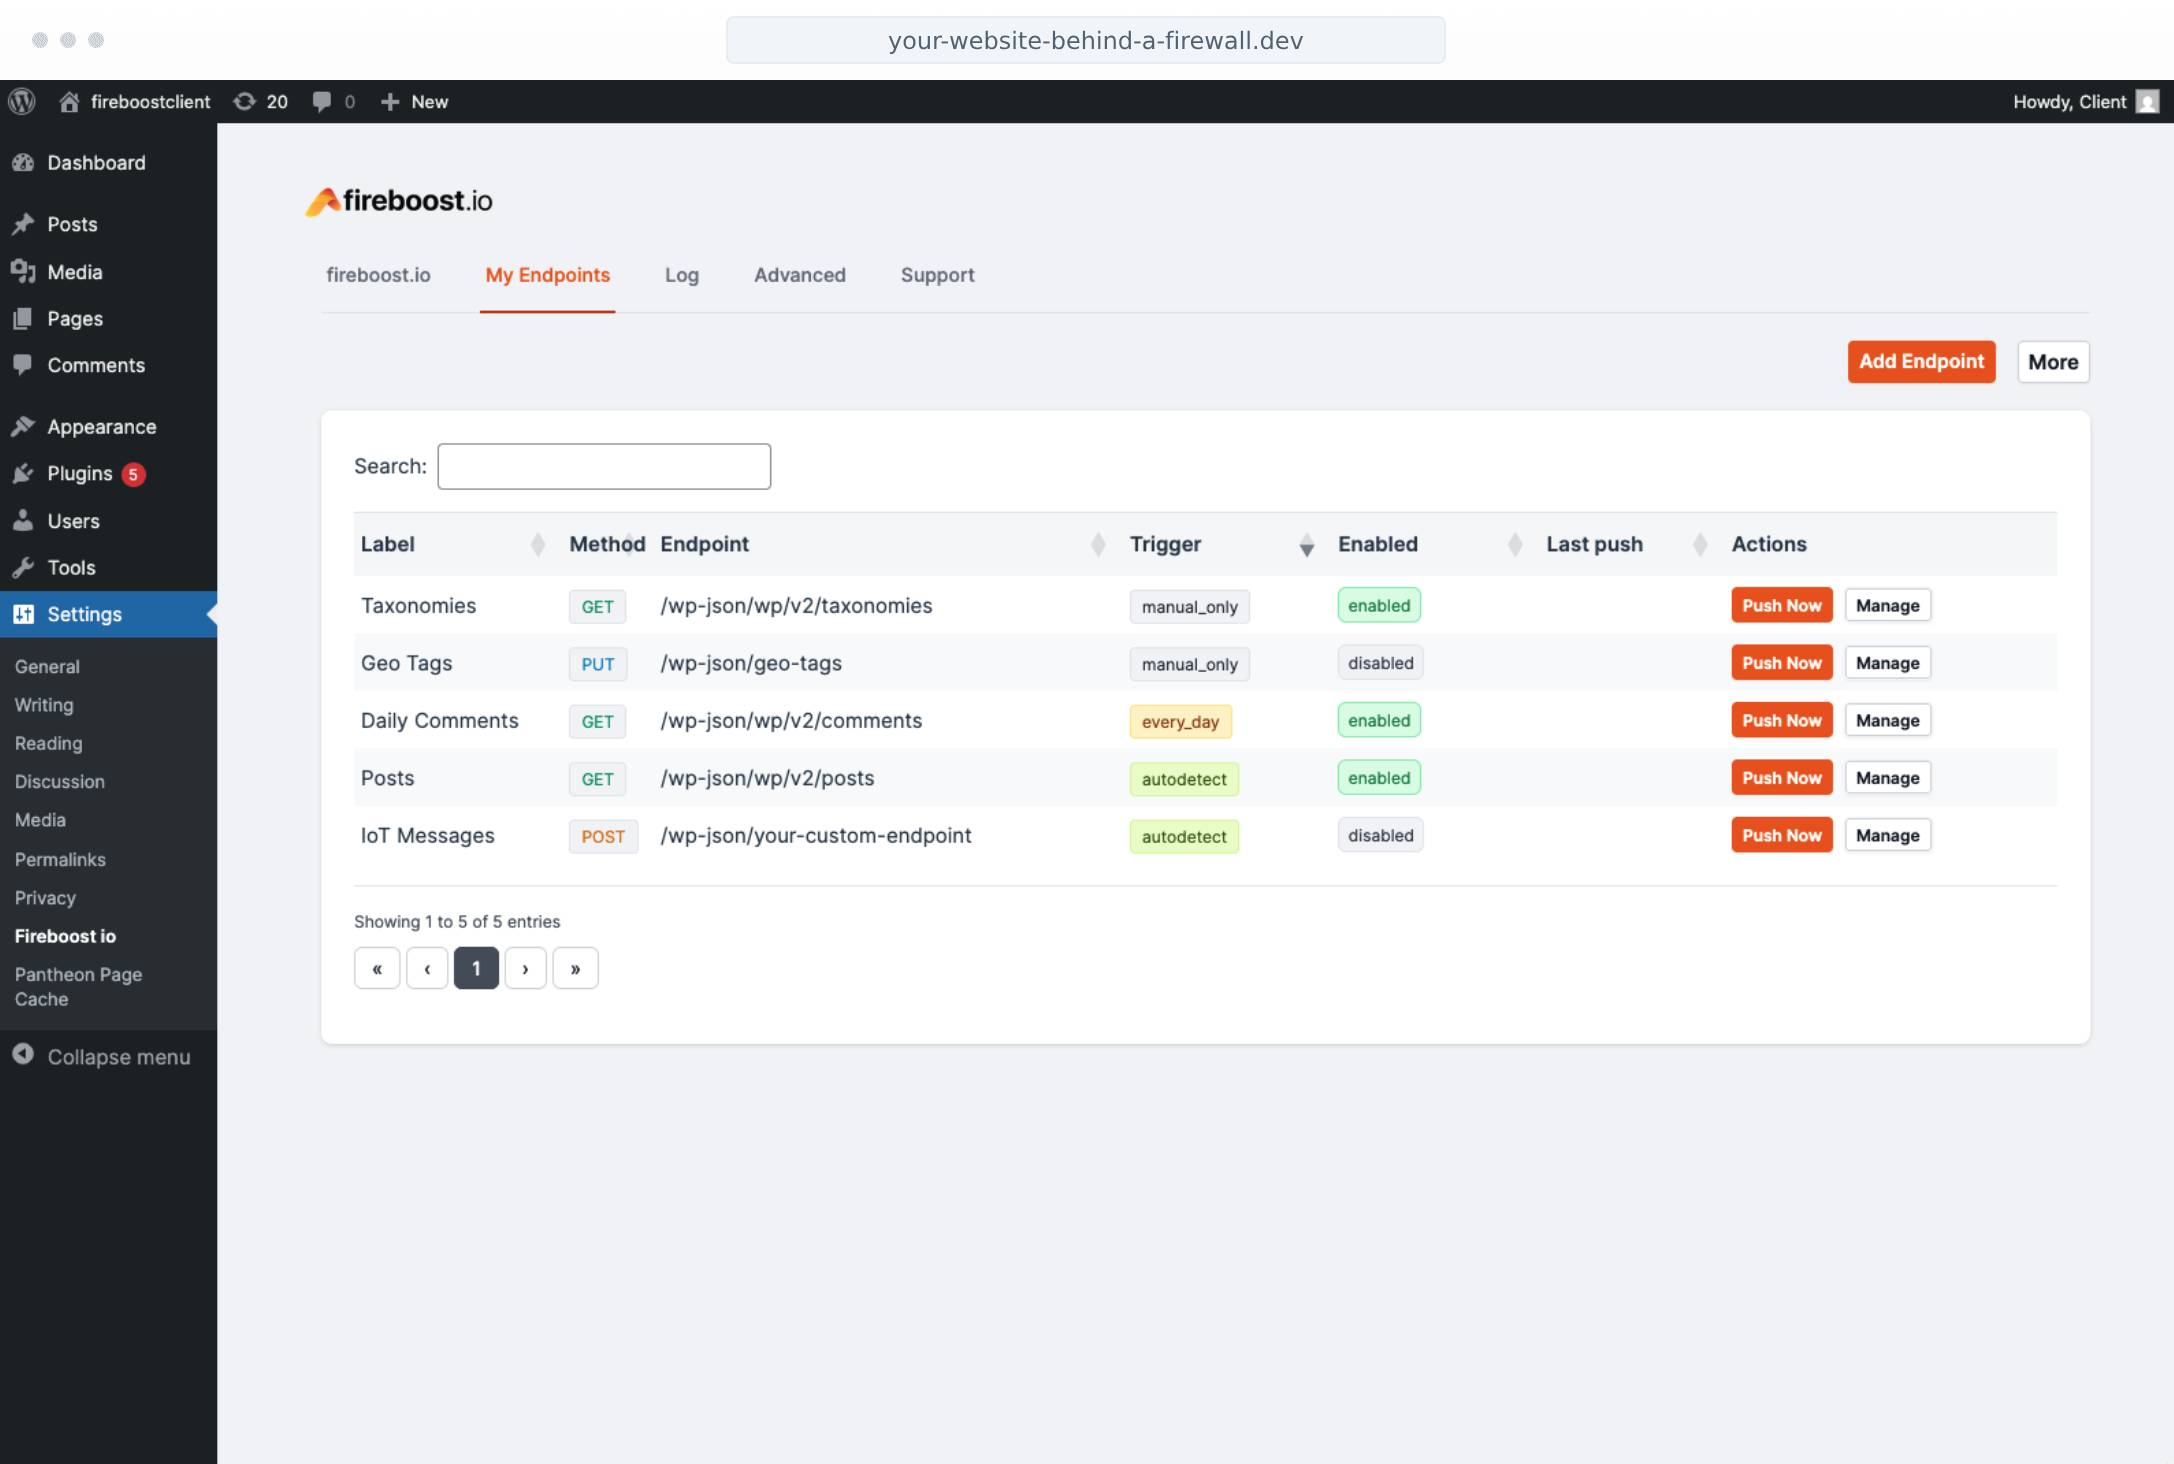
Task: Click the Posts autodetect trigger badge
Action: pos(1184,779)
